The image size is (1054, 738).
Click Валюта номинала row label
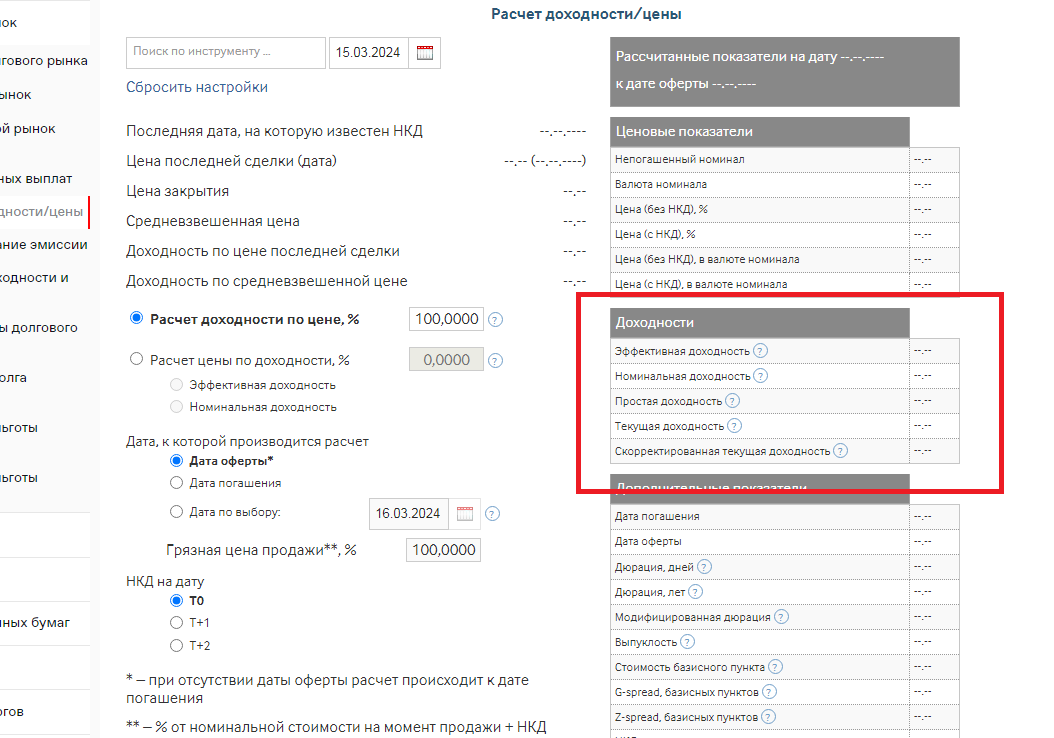pyautogui.click(x=661, y=184)
